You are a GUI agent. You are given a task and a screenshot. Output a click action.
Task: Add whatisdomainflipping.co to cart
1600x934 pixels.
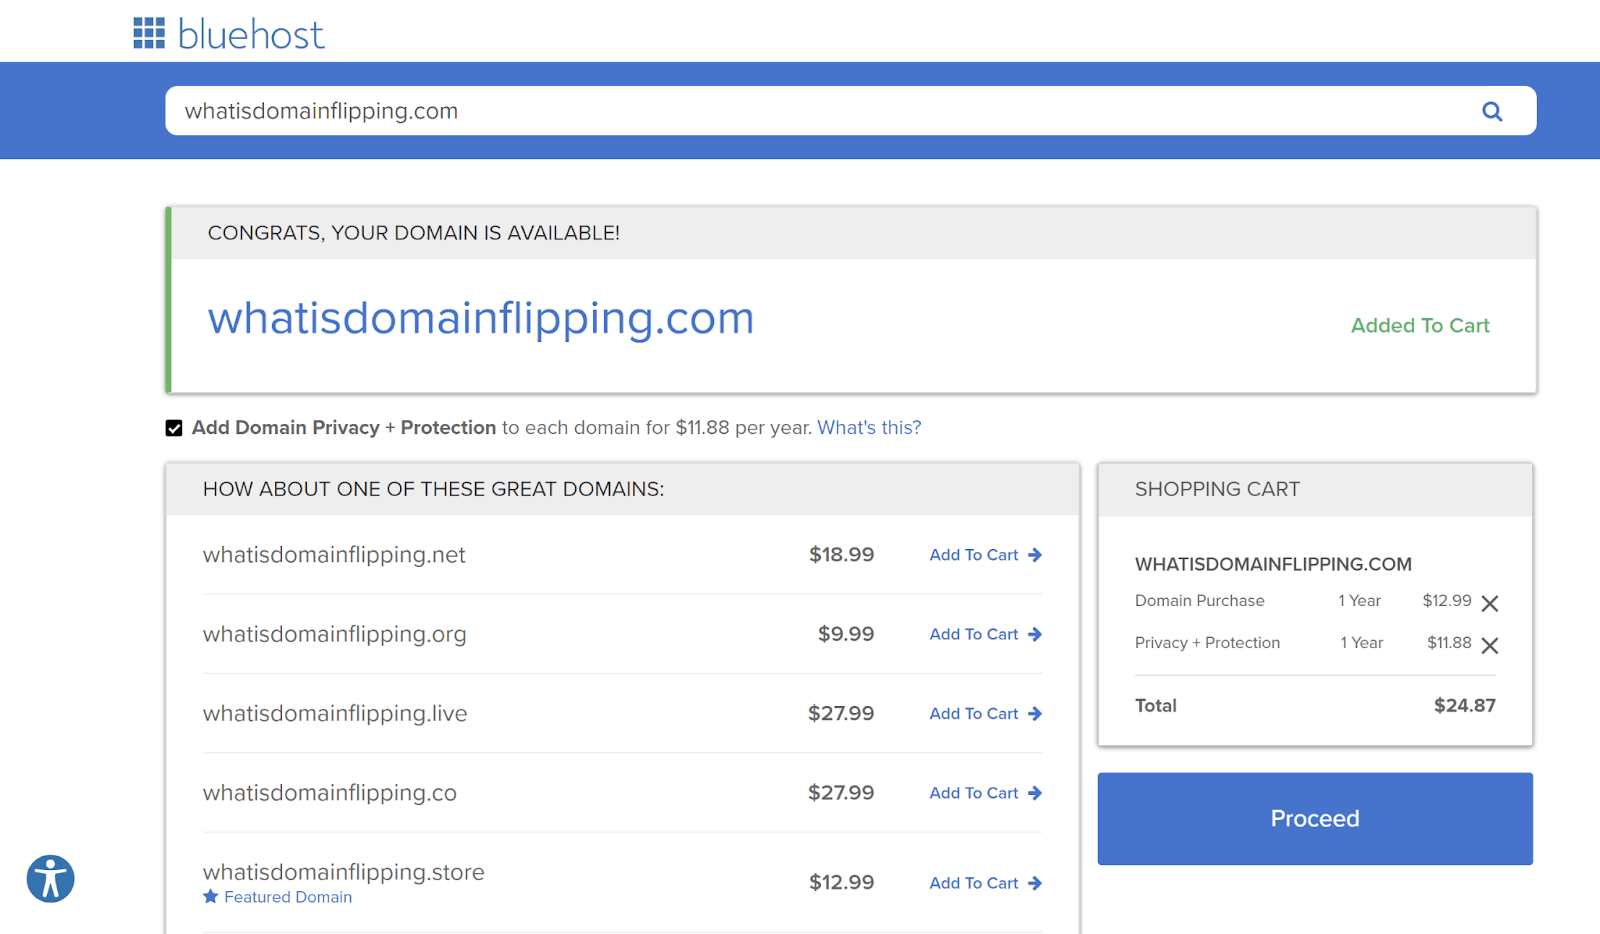(973, 792)
